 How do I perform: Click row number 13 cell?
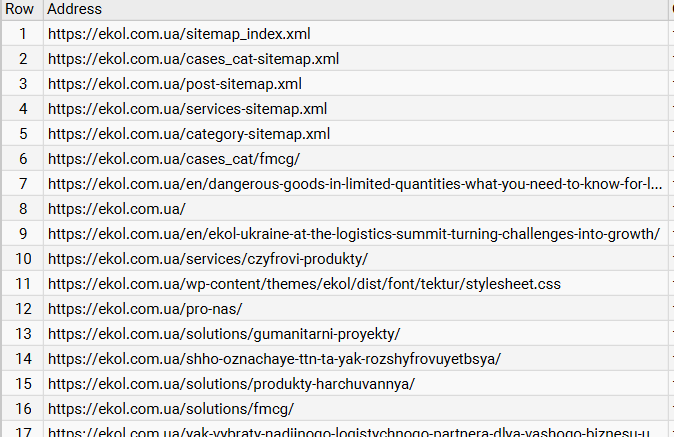point(22,334)
